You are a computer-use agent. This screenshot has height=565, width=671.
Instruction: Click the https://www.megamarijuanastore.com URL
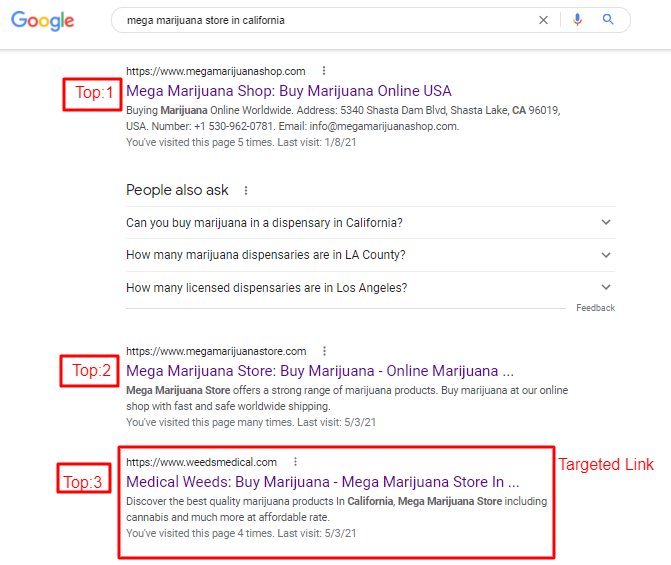pyautogui.click(x=216, y=351)
